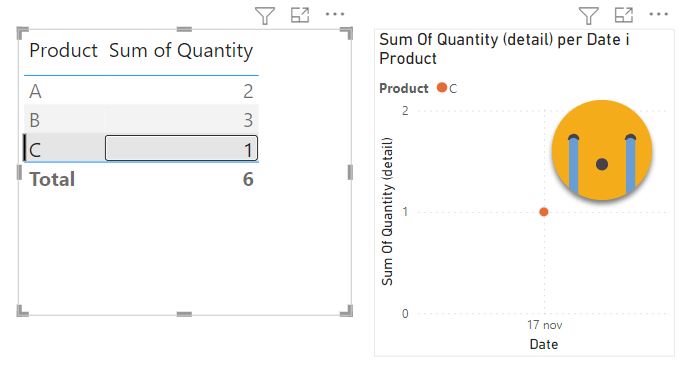Sort by the Product column header
The width and height of the screenshot is (687, 368).
click(64, 50)
